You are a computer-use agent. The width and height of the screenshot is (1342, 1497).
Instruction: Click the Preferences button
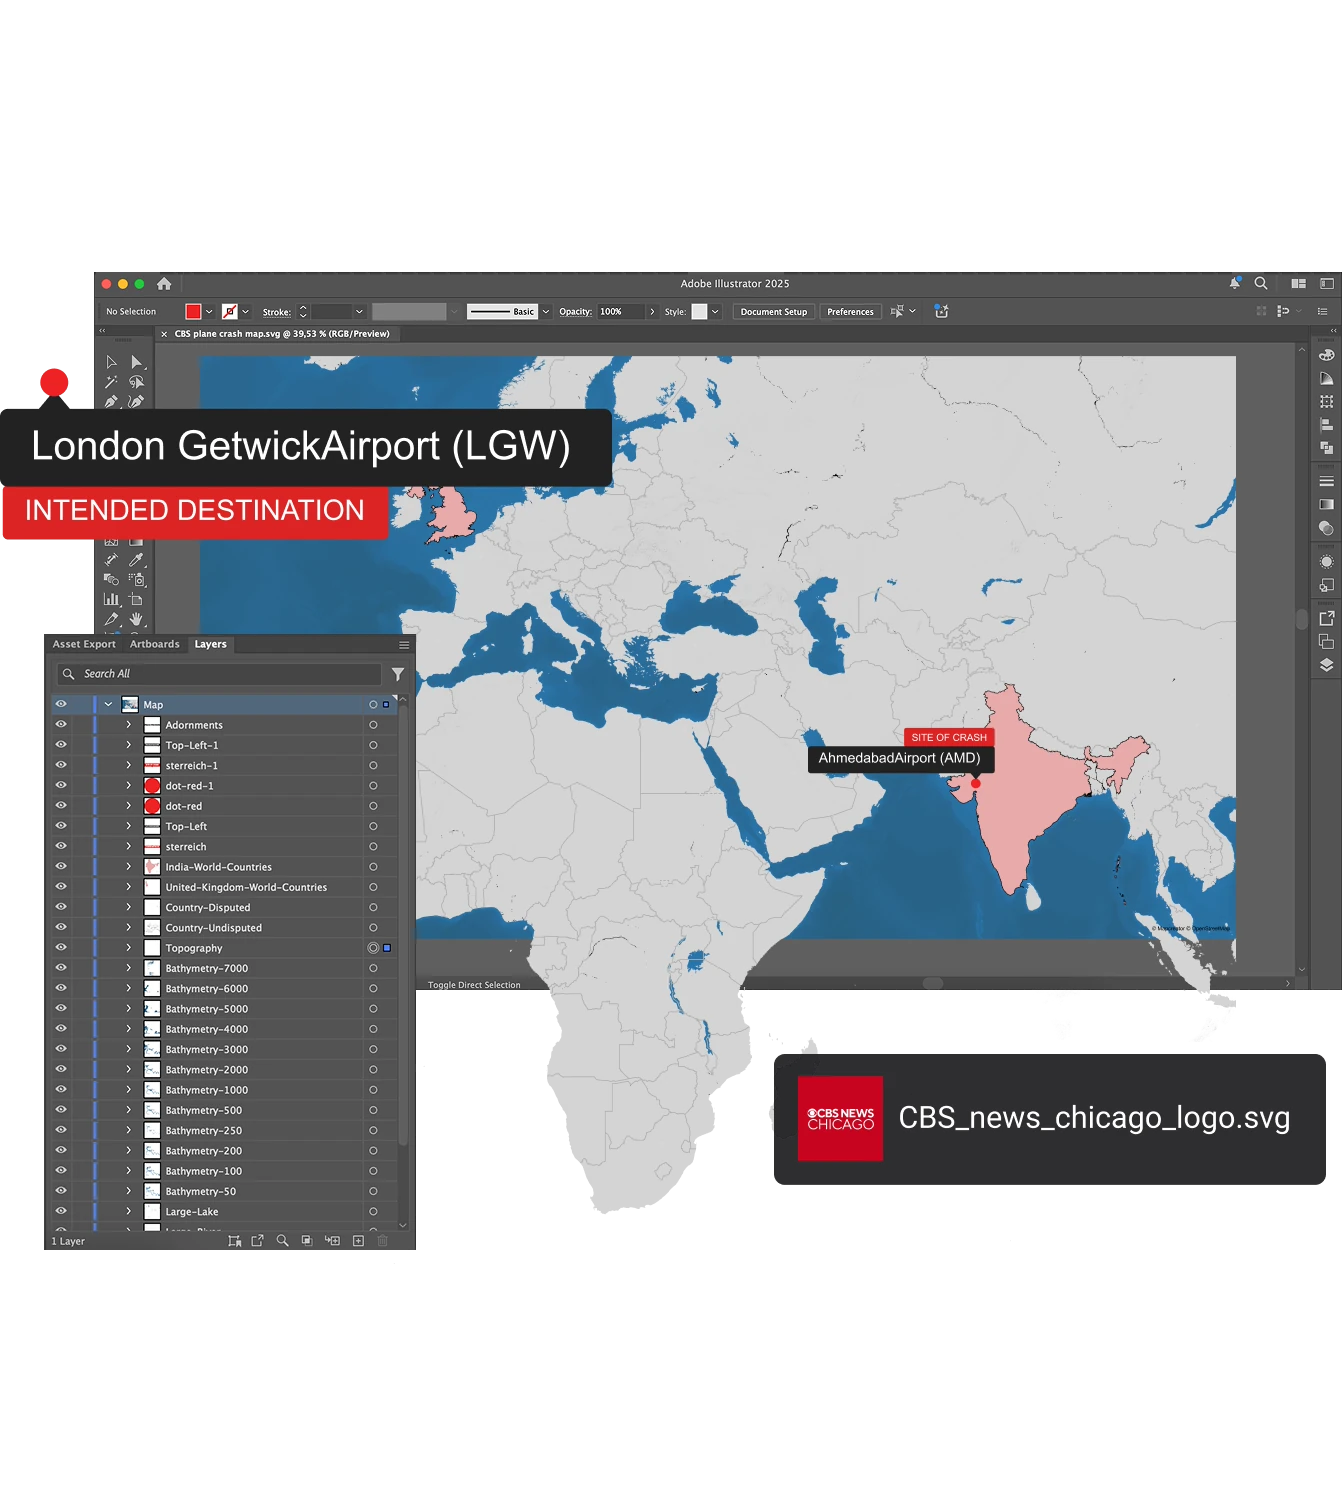click(x=850, y=312)
